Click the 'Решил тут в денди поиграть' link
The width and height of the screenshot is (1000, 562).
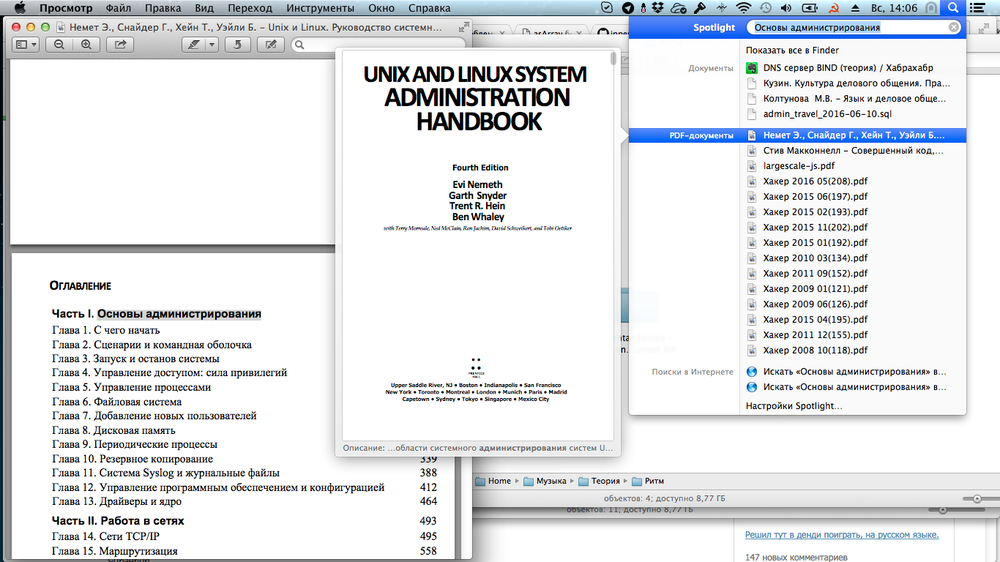coord(841,535)
